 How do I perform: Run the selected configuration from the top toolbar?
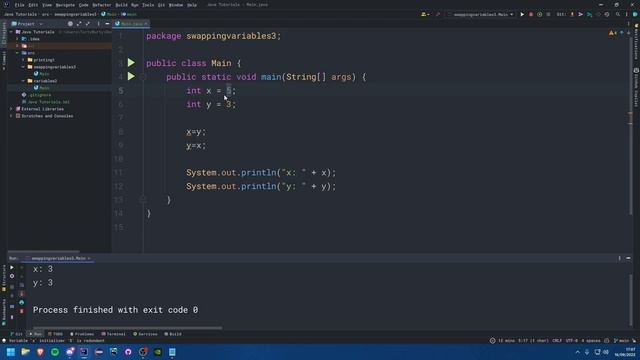coord(522,14)
